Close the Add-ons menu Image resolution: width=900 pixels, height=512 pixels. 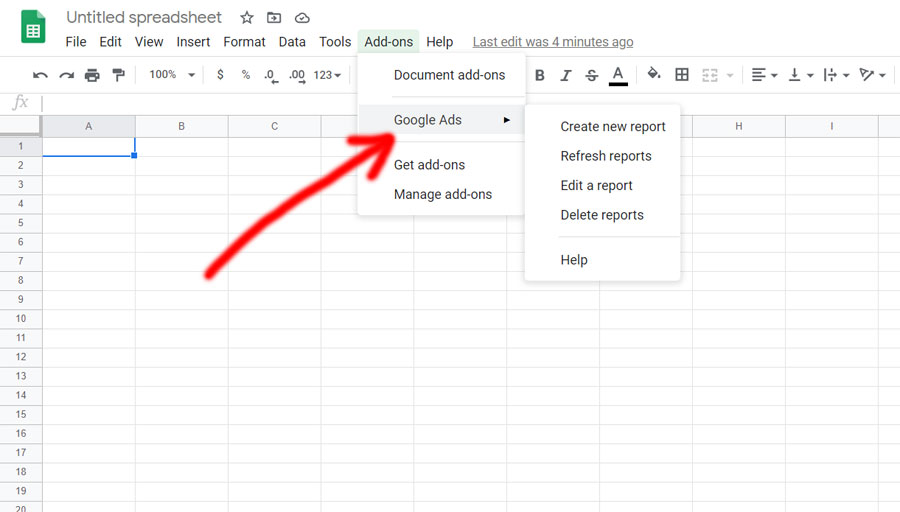click(x=389, y=42)
